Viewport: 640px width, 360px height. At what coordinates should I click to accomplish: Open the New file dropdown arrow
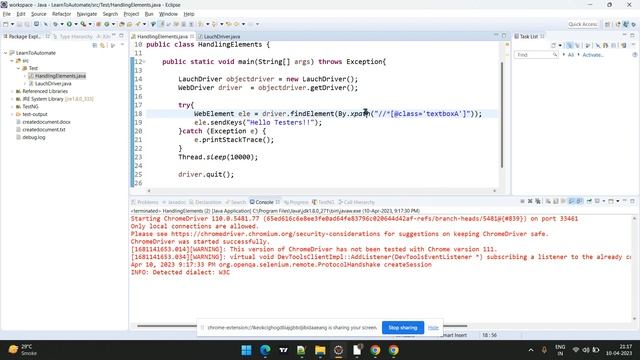pos(13,24)
